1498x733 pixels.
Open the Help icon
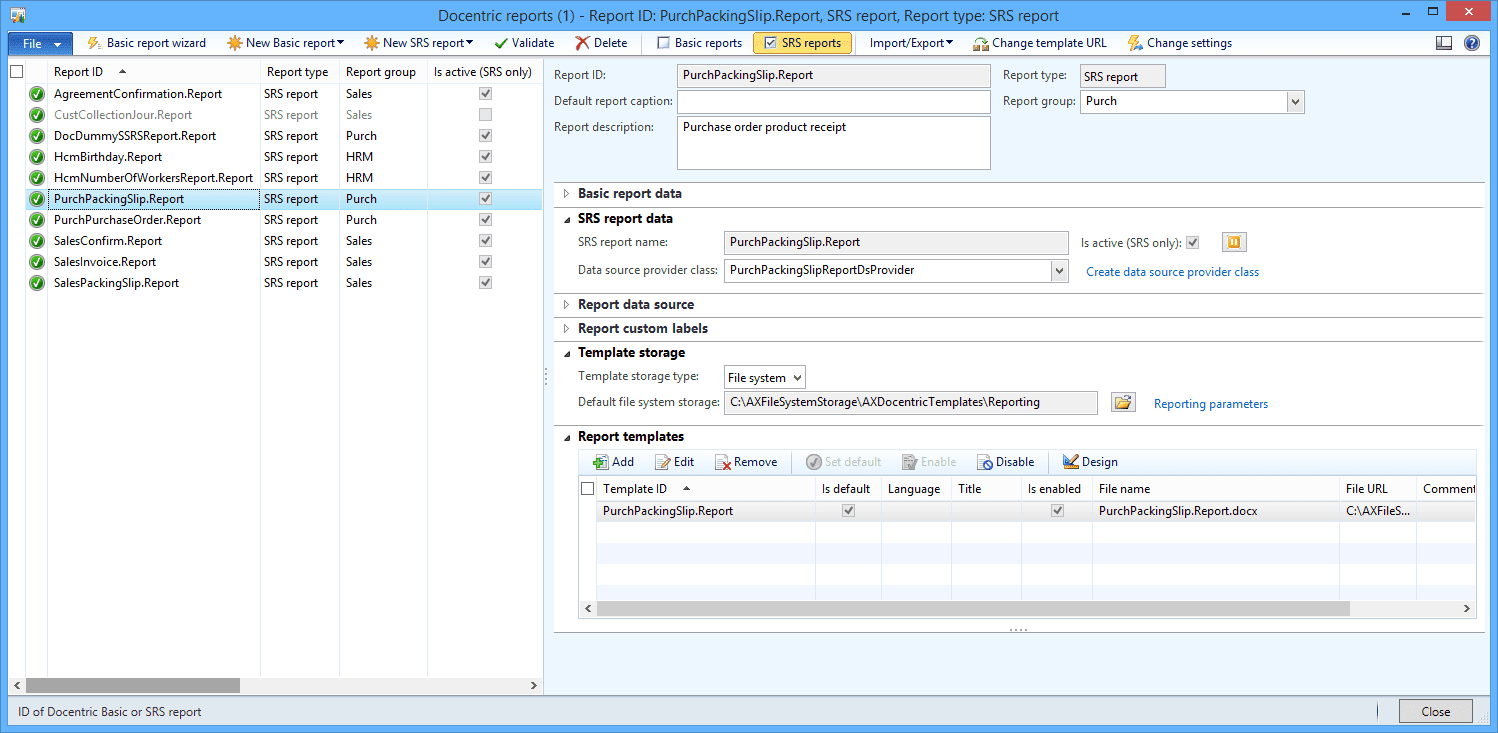1472,43
